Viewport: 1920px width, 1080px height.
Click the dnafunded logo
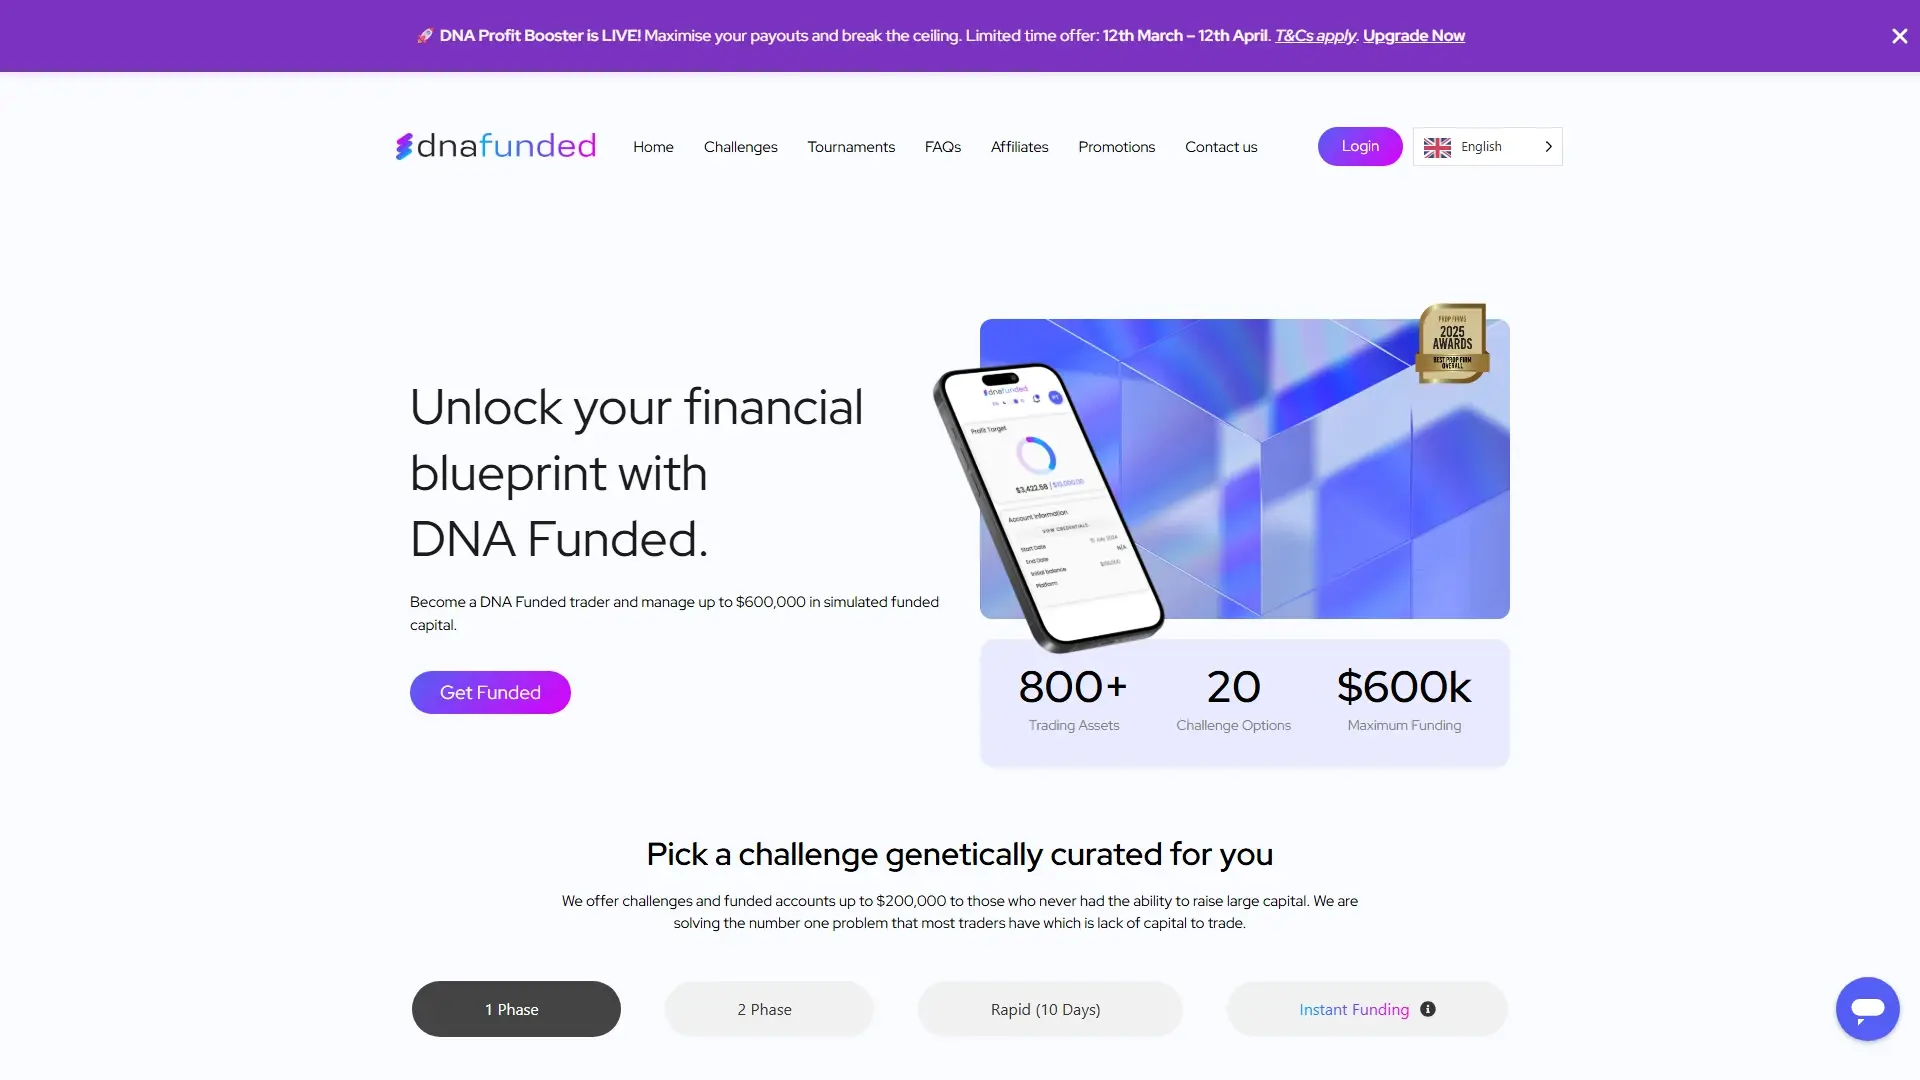pos(494,146)
